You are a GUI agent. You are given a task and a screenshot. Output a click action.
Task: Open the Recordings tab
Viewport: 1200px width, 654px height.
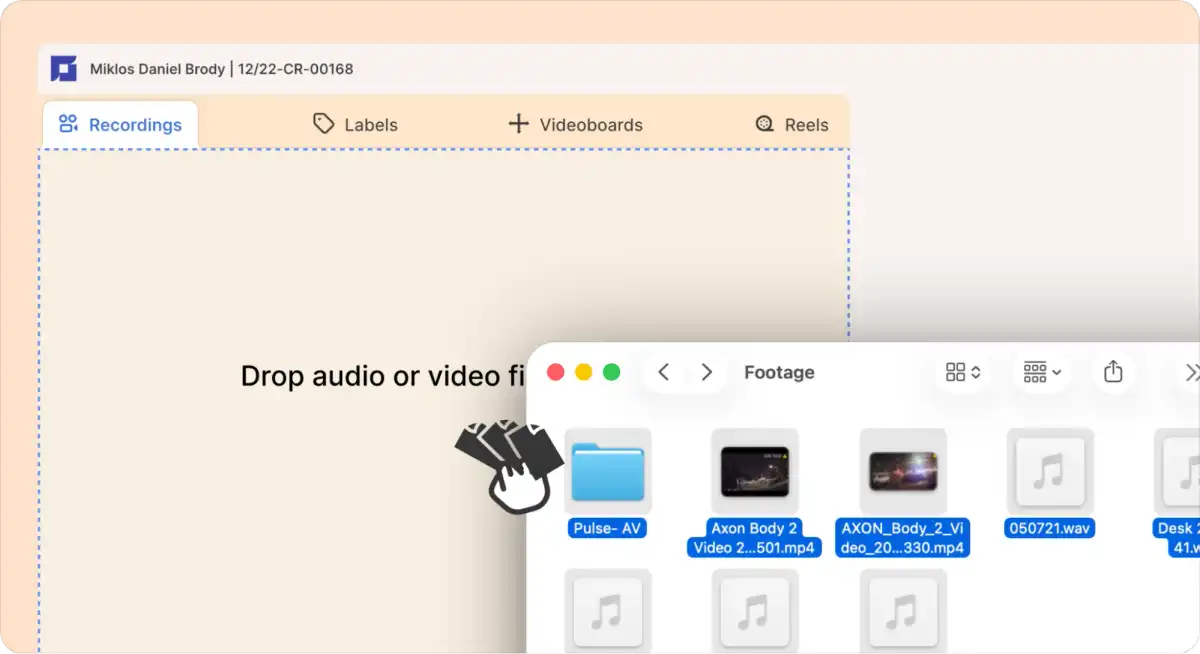[x=120, y=125]
